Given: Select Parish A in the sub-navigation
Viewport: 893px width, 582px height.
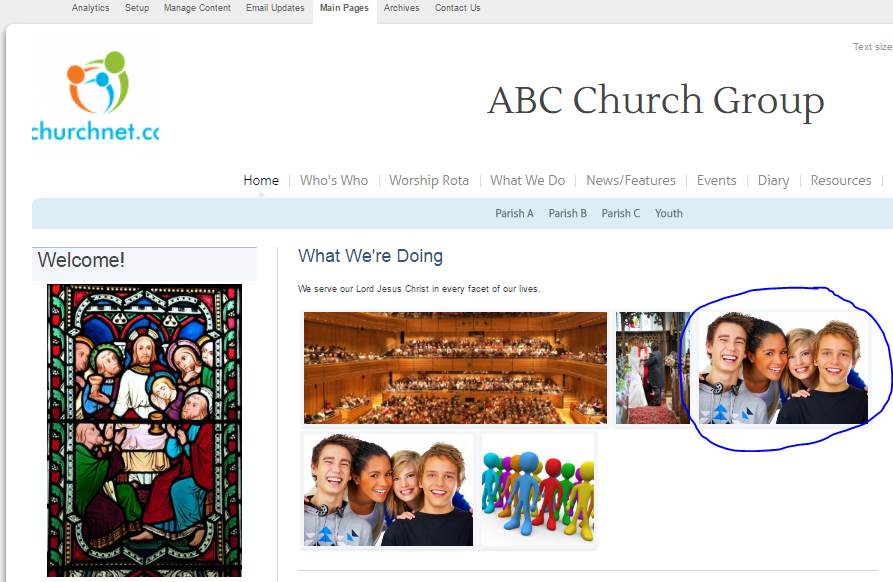Looking at the screenshot, I should click(514, 213).
